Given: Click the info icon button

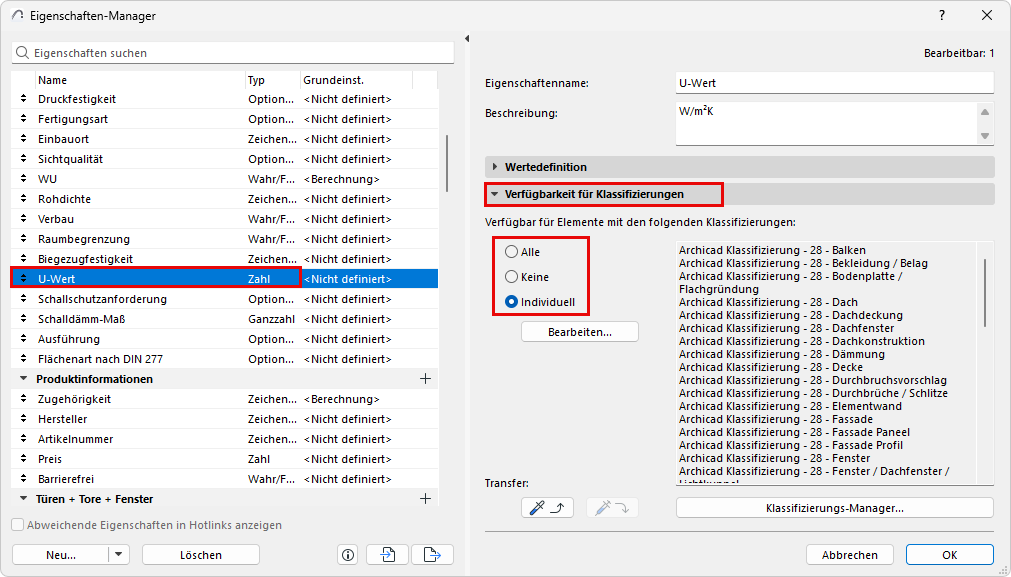Looking at the screenshot, I should tap(348, 554).
